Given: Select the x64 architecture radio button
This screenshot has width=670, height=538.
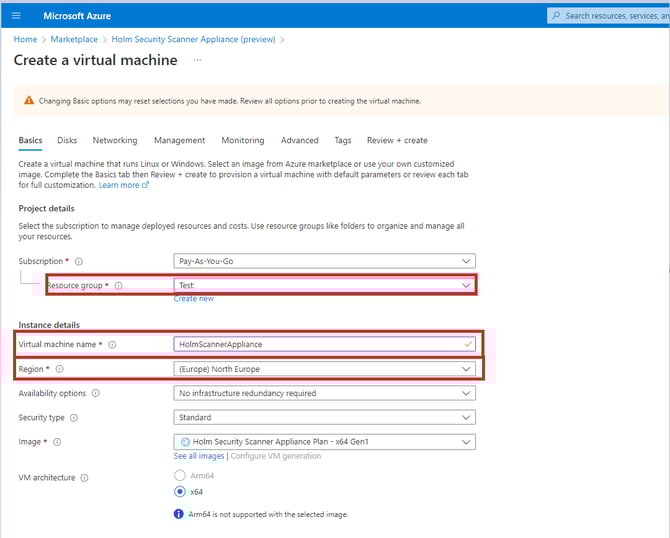Looking at the screenshot, I should pos(180,492).
